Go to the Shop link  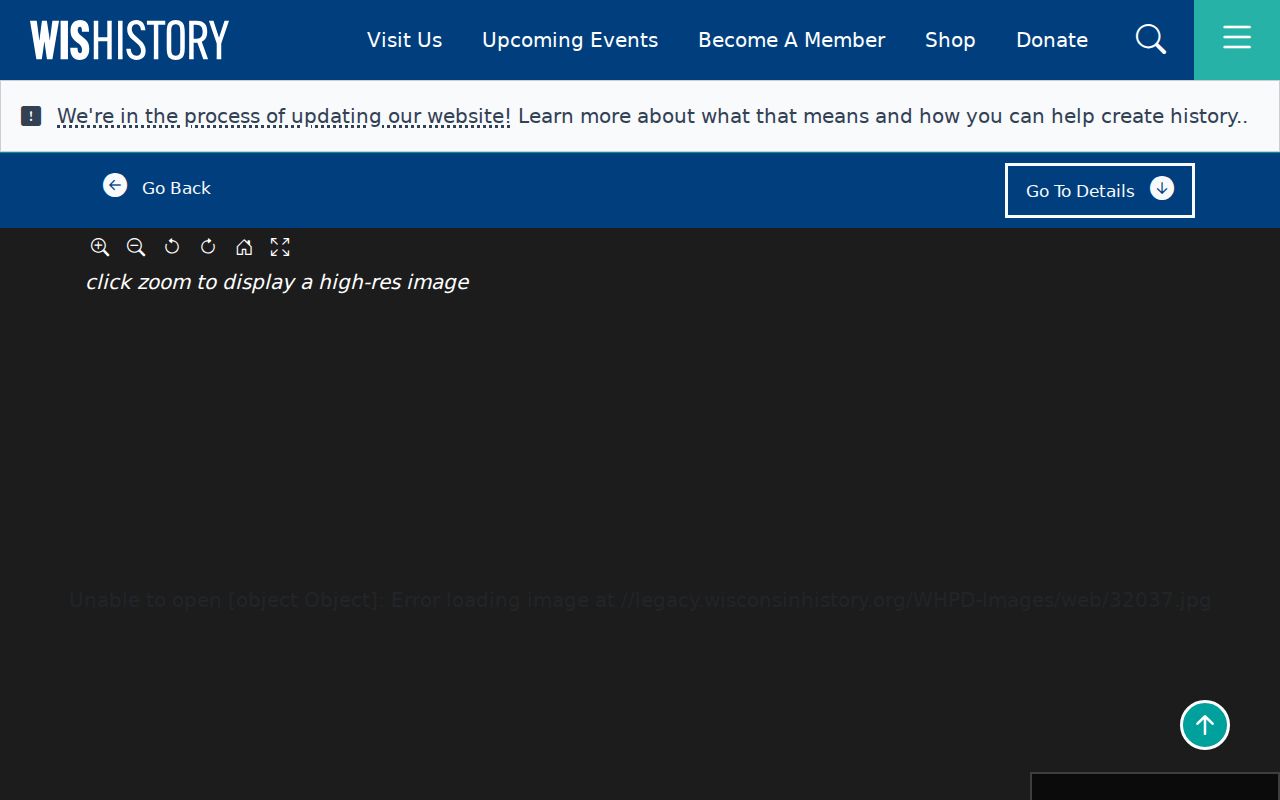950,40
